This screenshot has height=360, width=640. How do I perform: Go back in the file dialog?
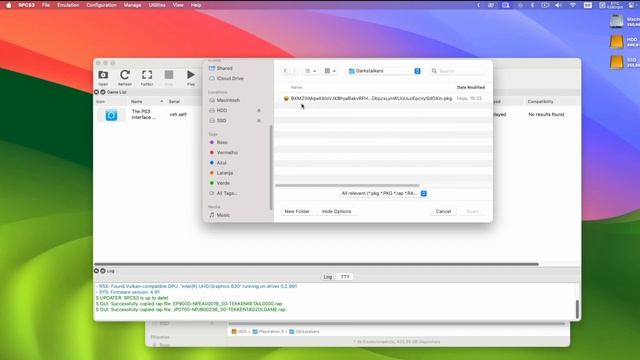(285, 71)
